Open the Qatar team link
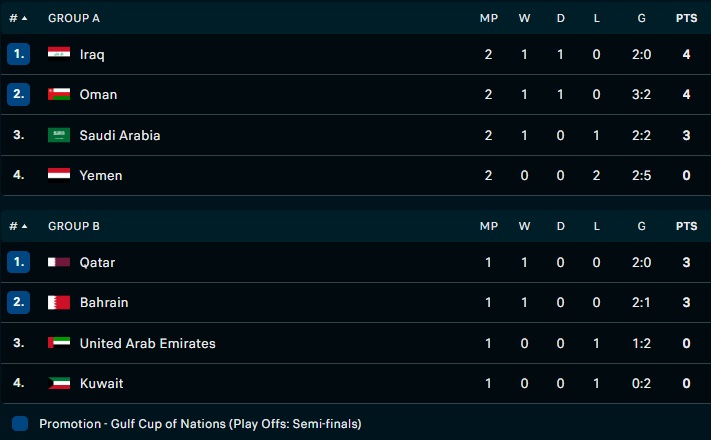The image size is (711, 440). point(97,262)
